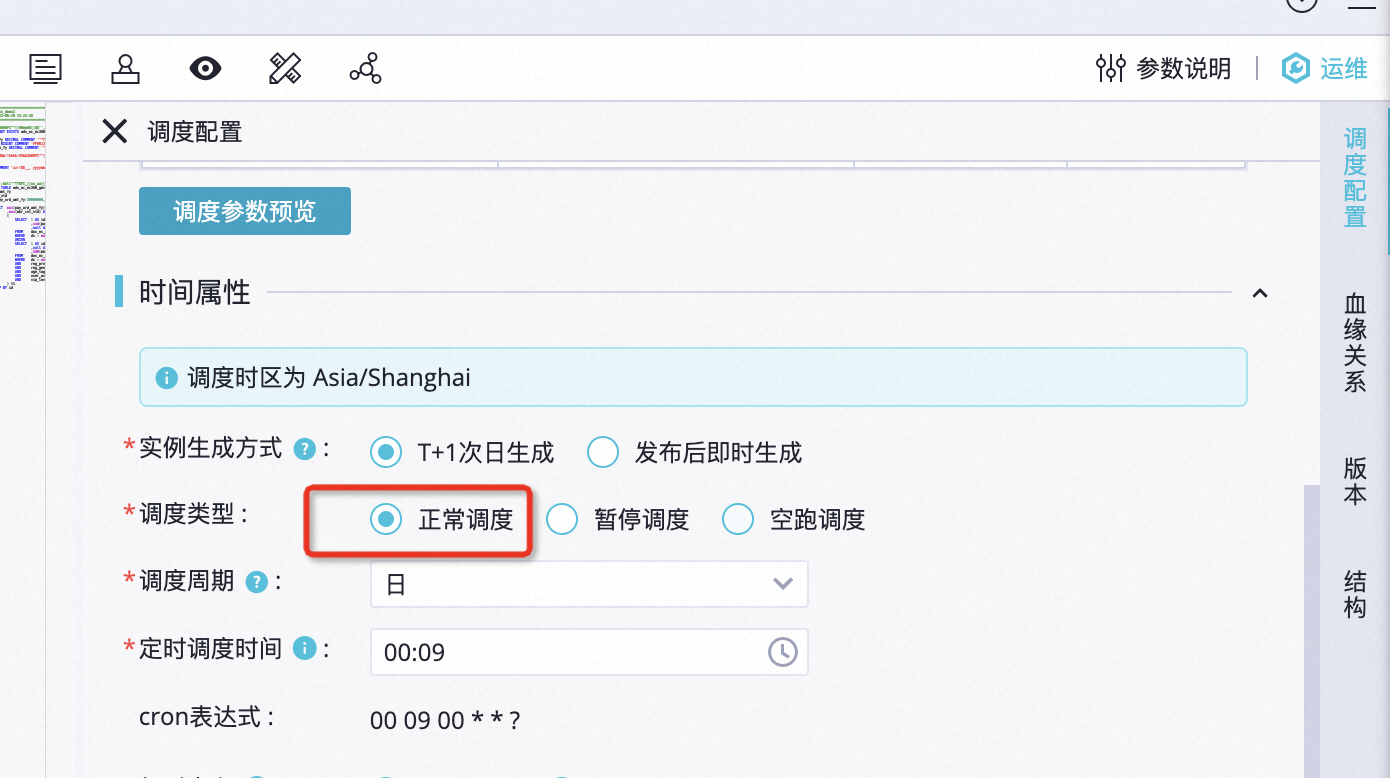
Task: Open the 调度周期 dropdown
Action: point(589,584)
